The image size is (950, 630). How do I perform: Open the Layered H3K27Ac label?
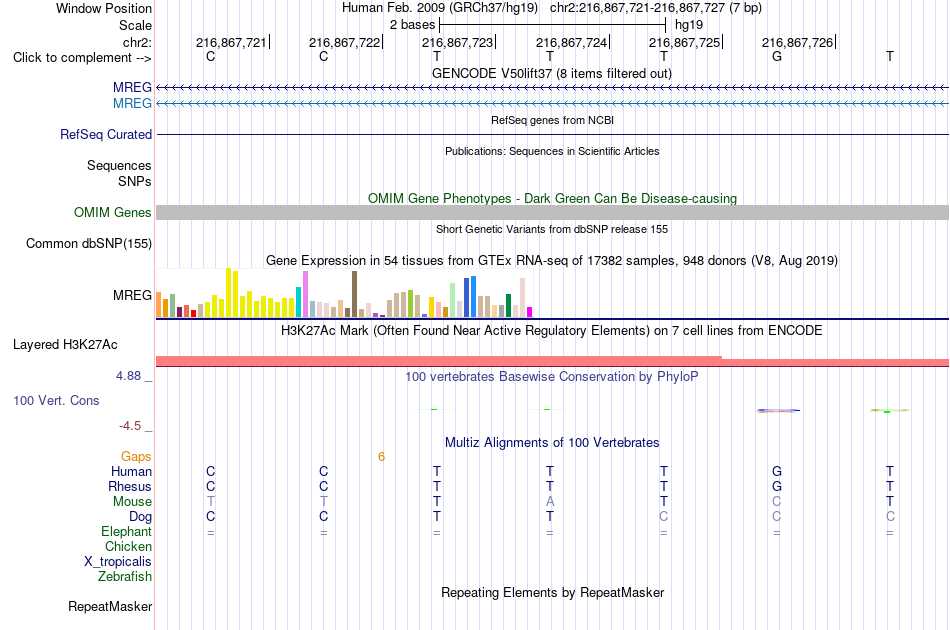coord(65,345)
